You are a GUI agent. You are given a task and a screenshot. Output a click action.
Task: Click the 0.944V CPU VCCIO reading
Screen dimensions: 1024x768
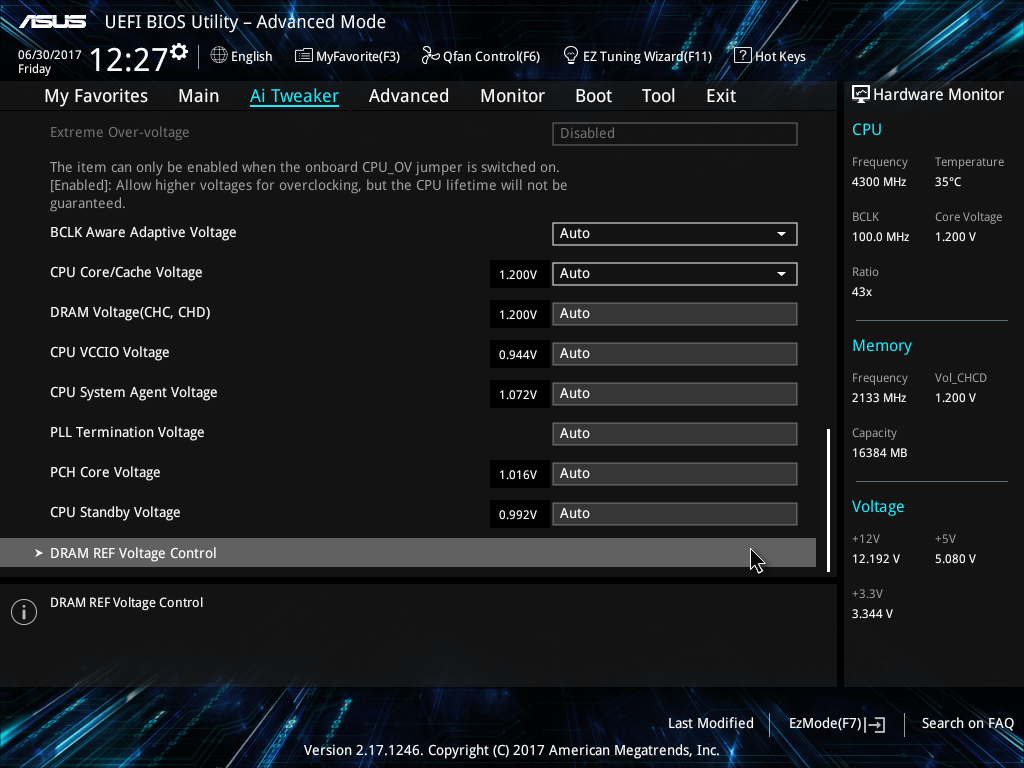pyautogui.click(x=519, y=355)
